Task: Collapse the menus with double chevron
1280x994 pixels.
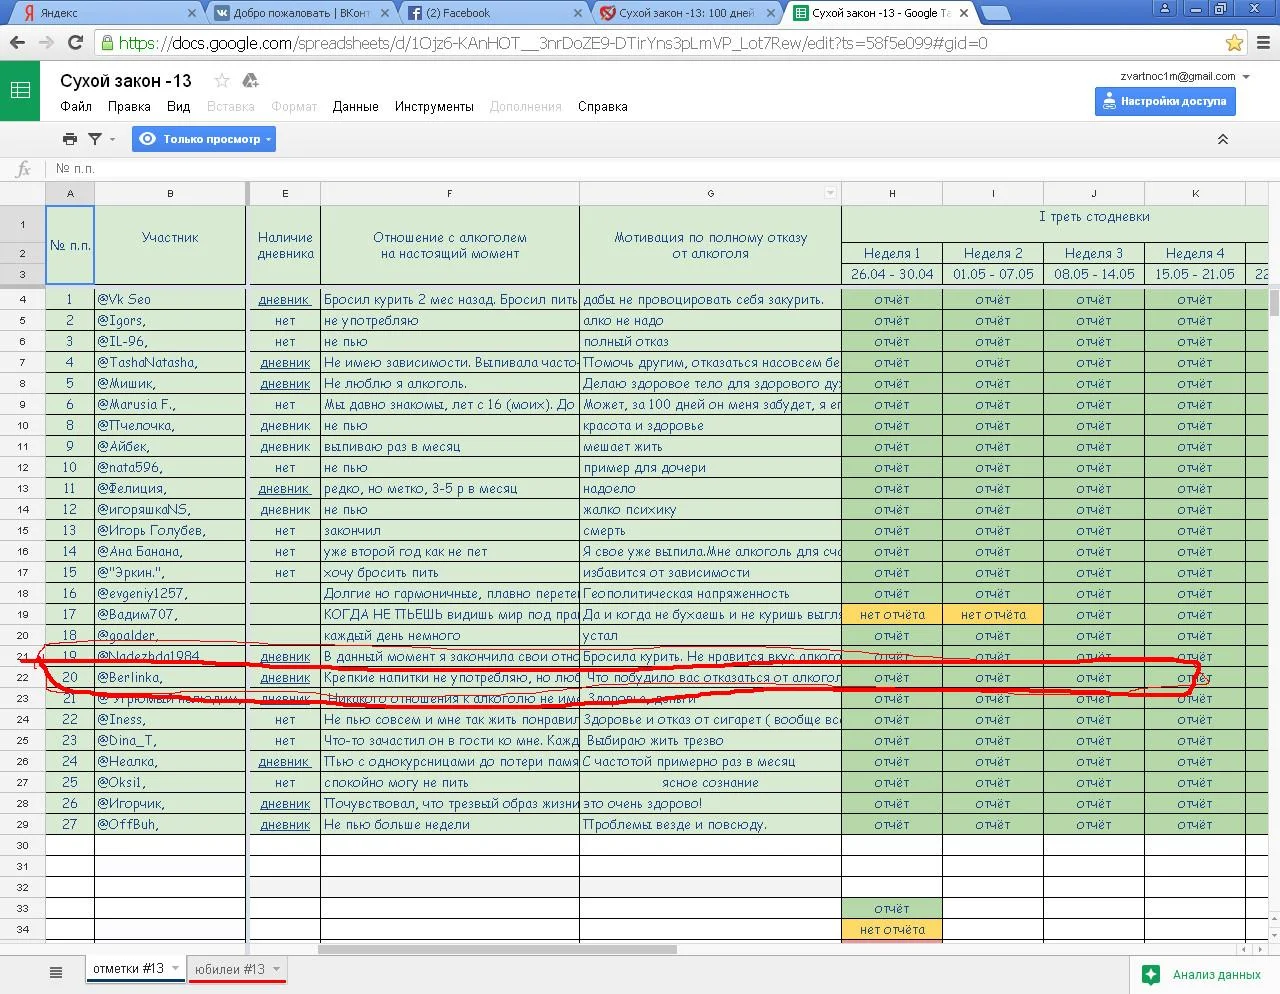Action: [x=1222, y=139]
